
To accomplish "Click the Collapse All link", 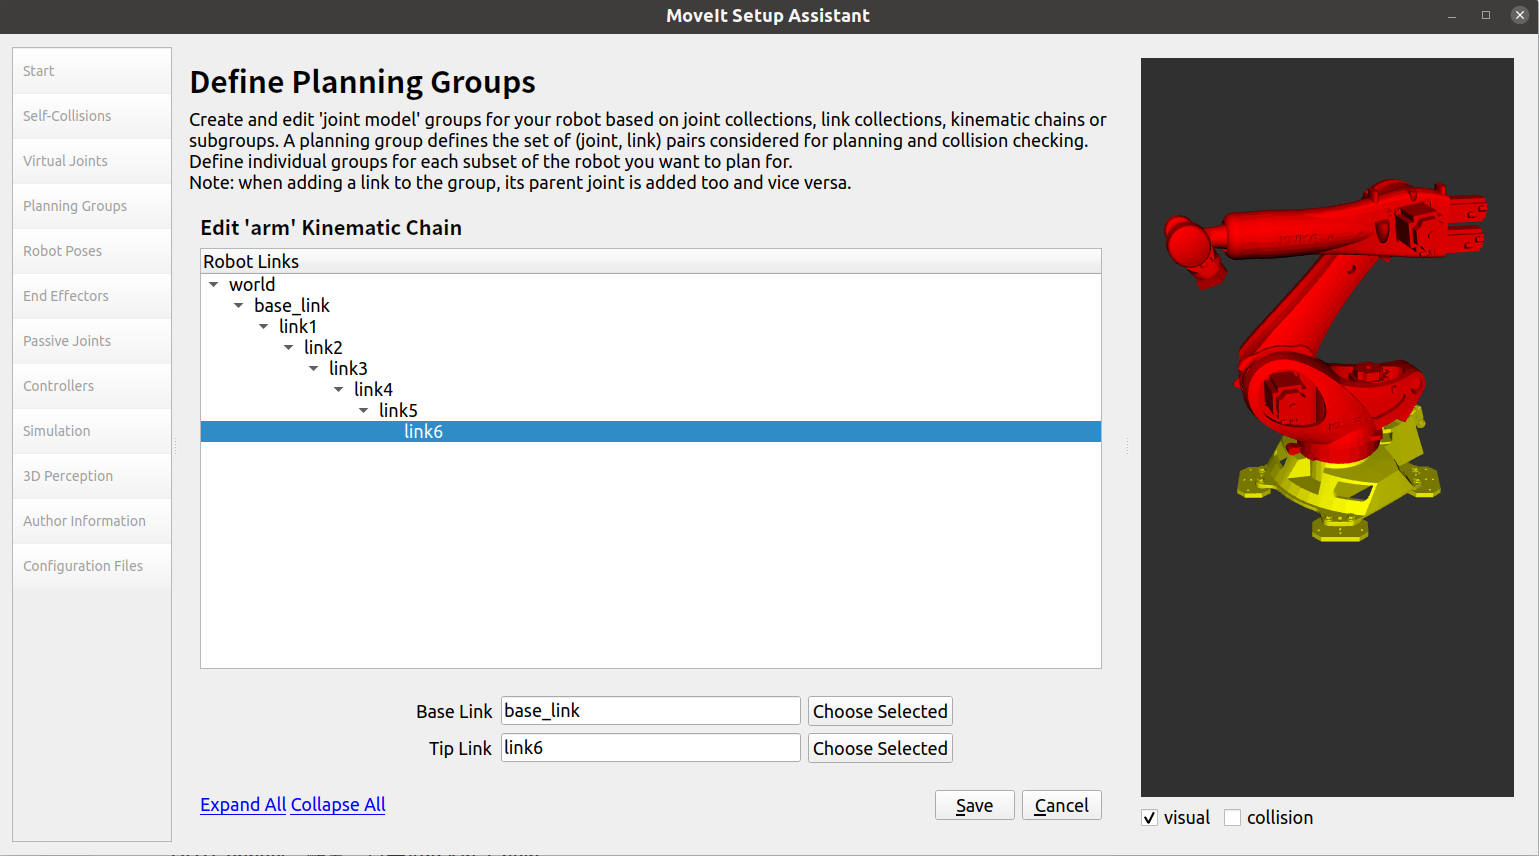I will 338,805.
